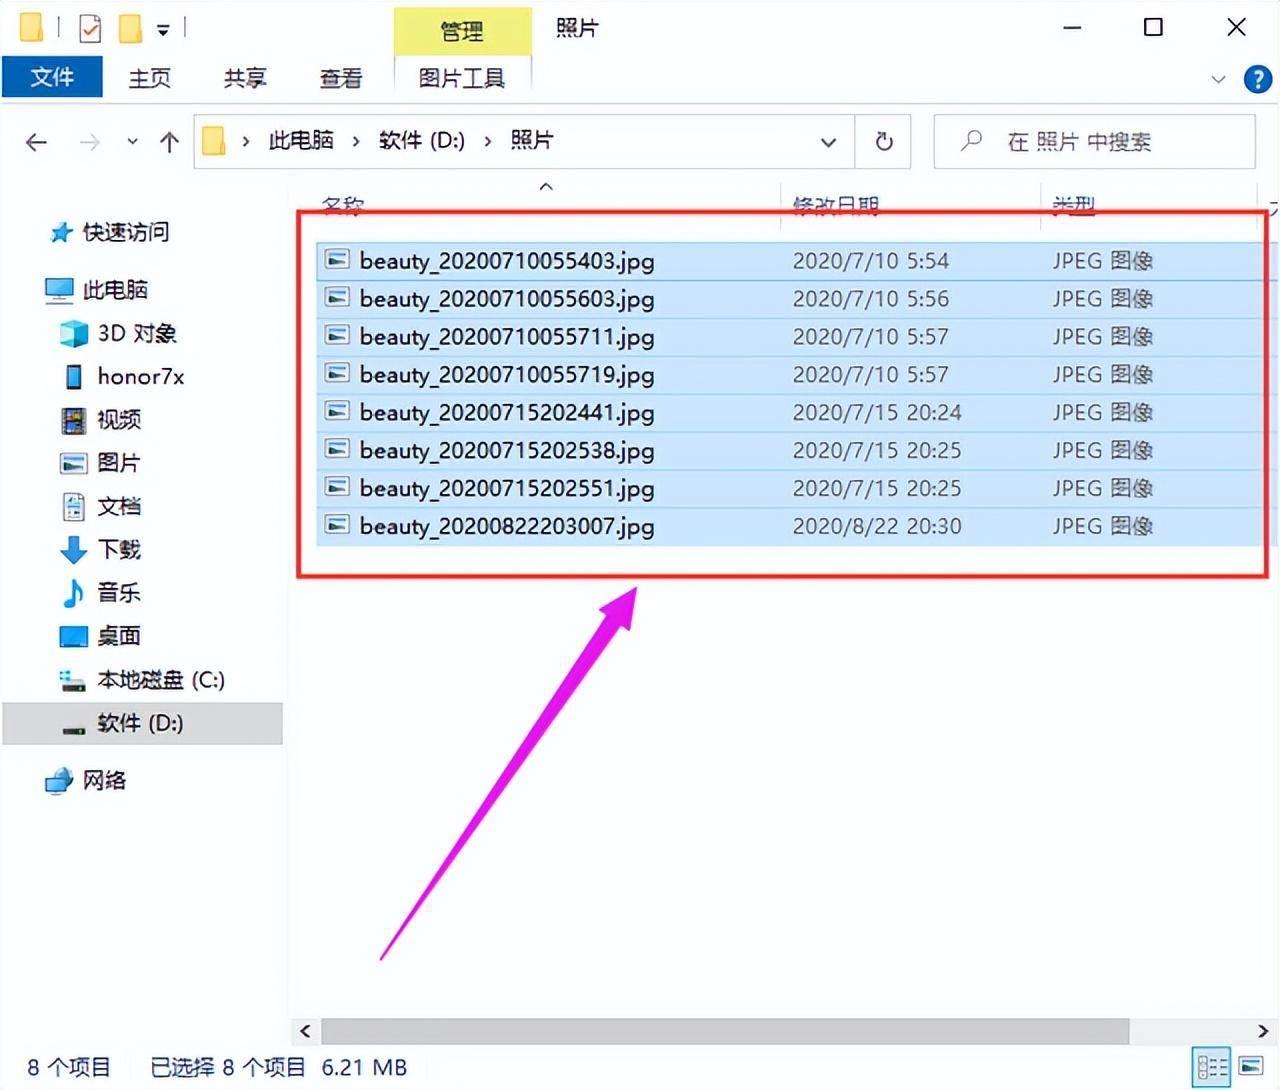Click the 下载 arrow icon in sidebar
1280x1090 pixels.
point(73,550)
